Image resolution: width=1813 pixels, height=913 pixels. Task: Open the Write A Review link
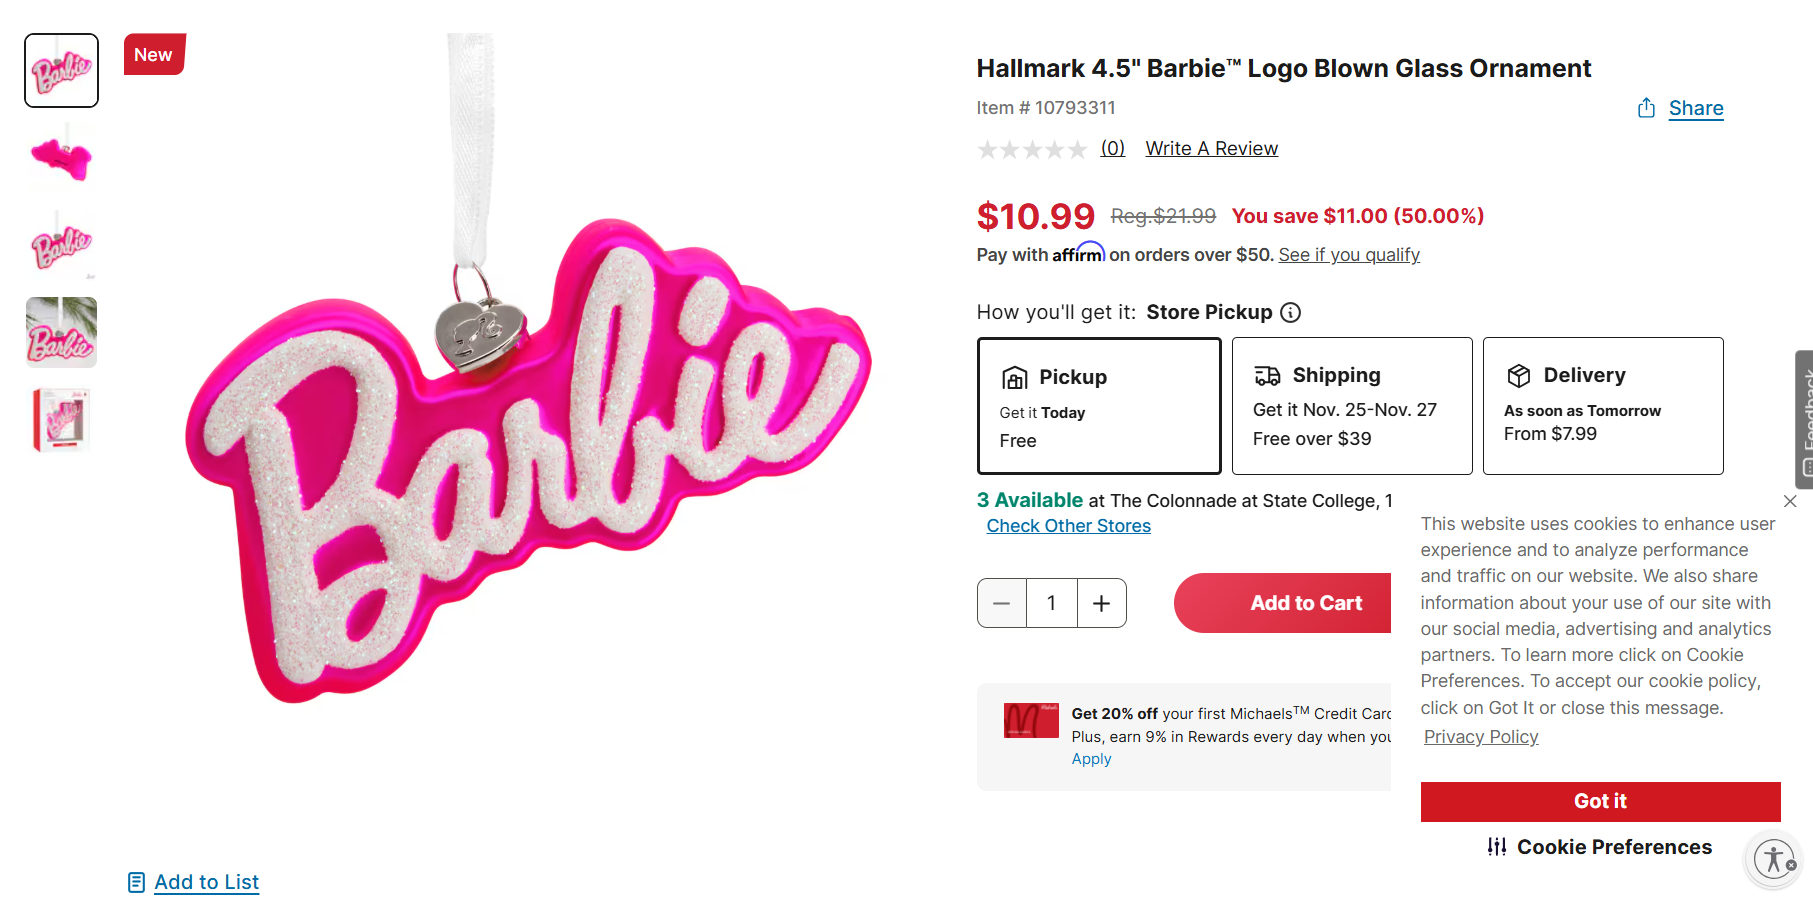(x=1211, y=149)
